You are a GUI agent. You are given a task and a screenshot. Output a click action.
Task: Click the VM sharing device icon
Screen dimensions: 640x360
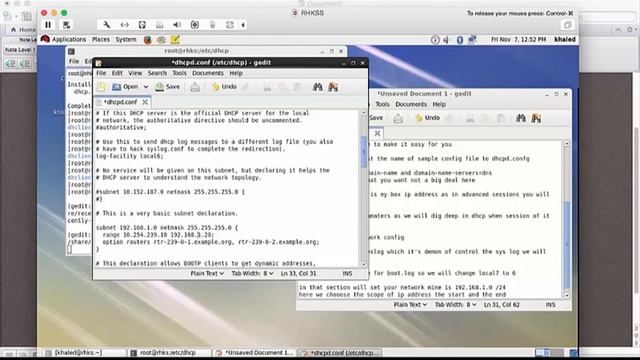coord(230,25)
